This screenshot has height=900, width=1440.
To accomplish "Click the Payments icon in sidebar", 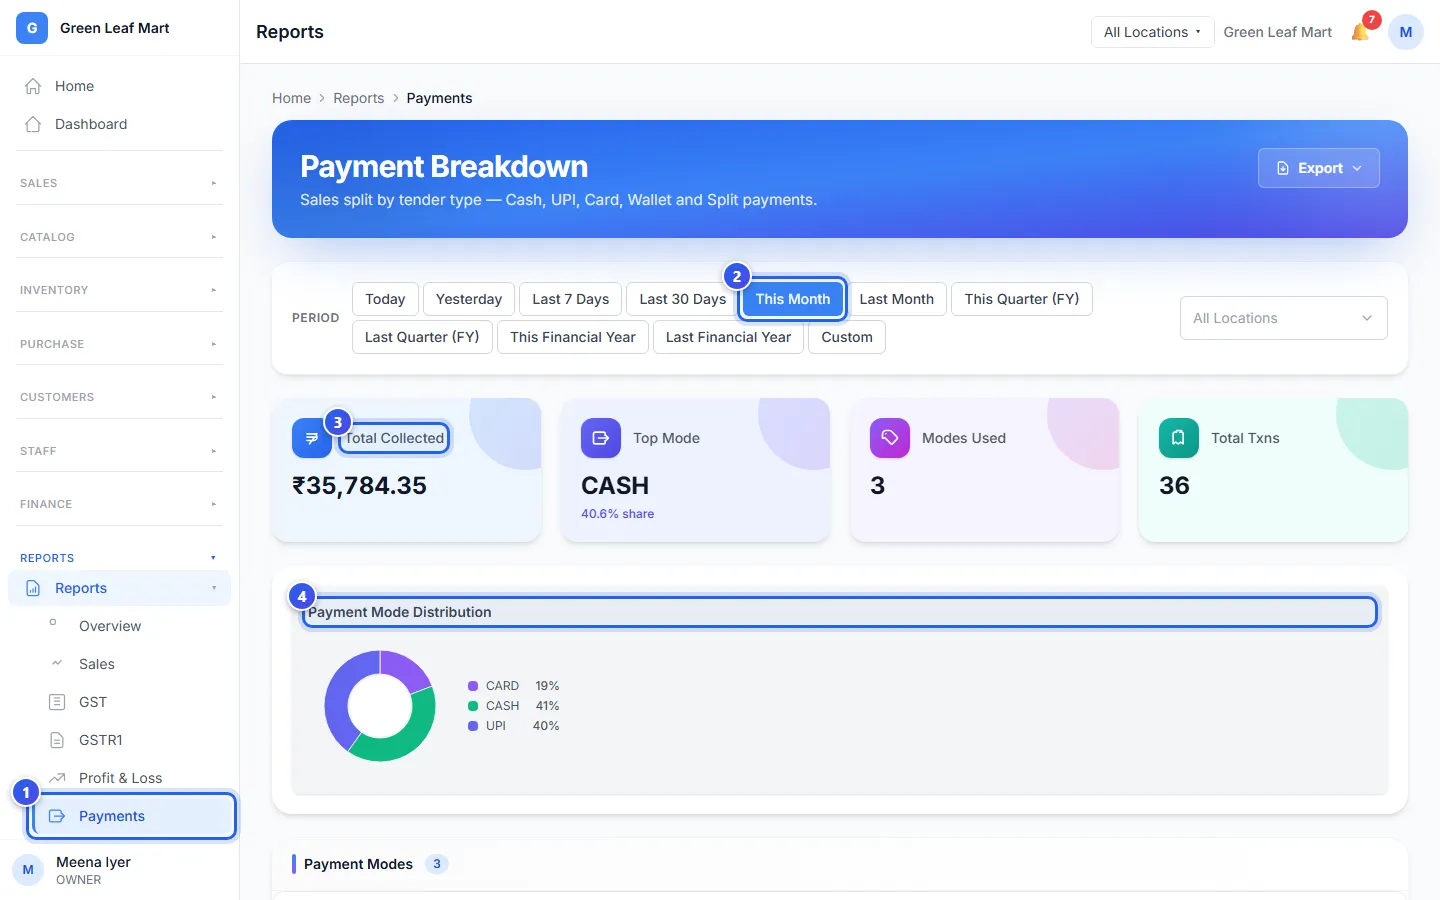I will coord(57,816).
